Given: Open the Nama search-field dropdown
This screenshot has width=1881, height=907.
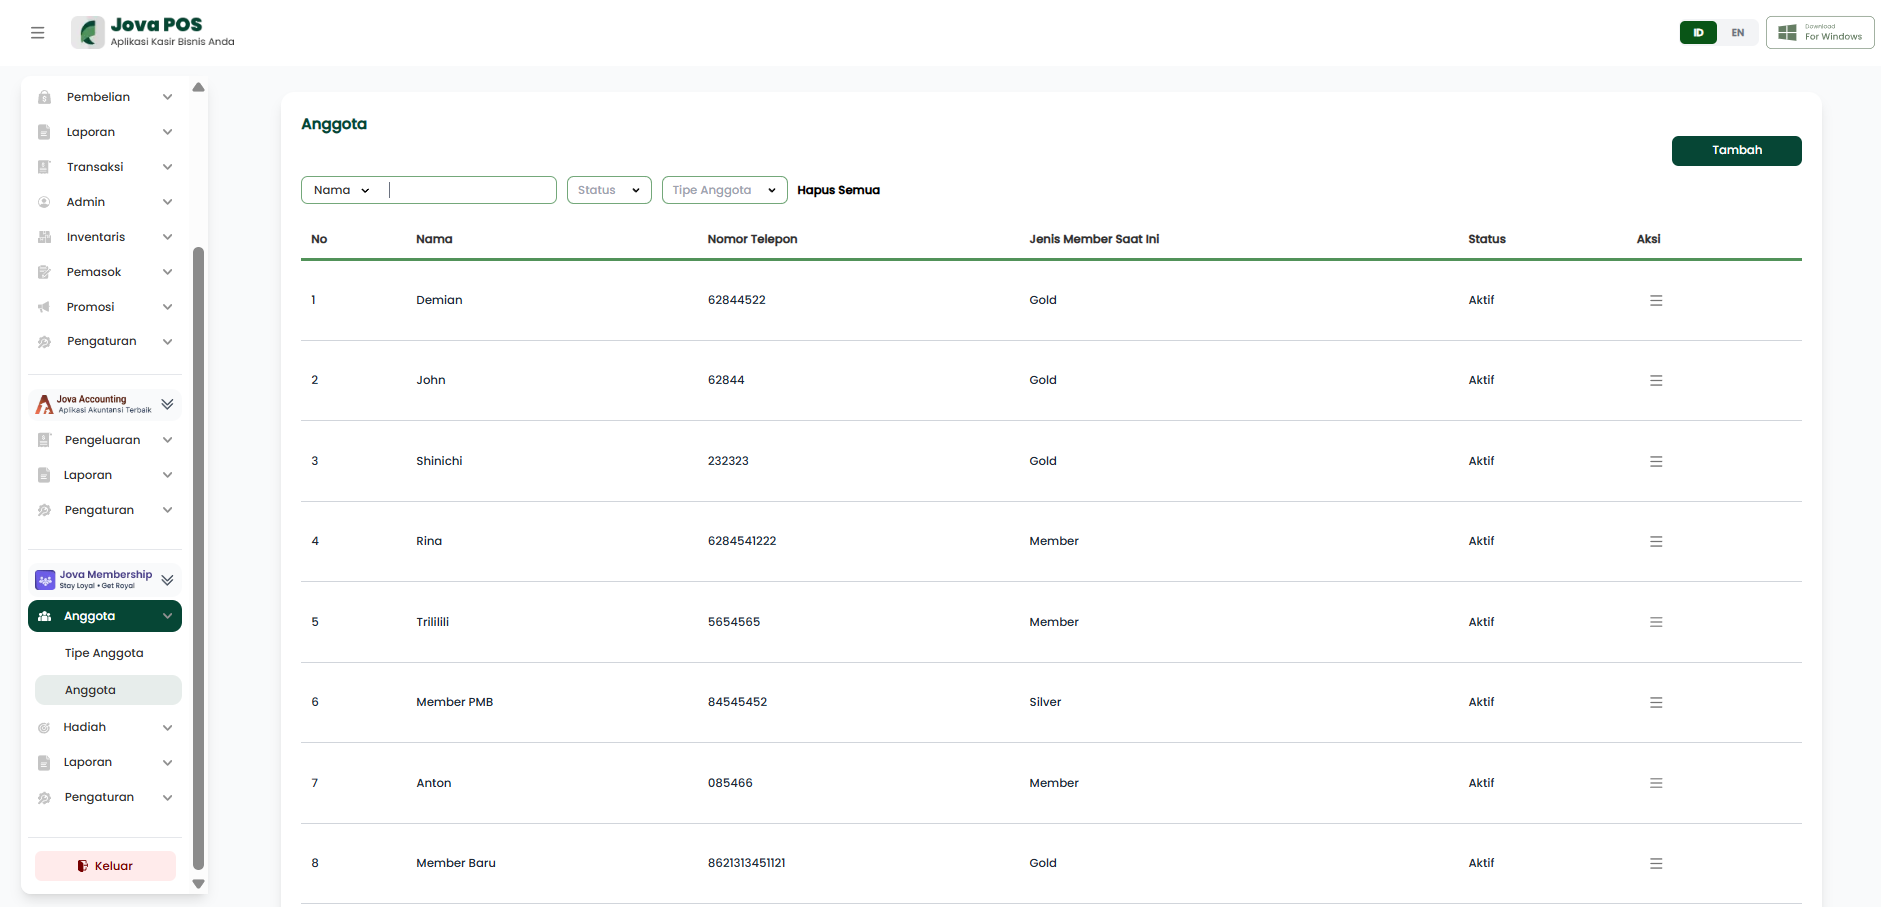Looking at the screenshot, I should 342,190.
